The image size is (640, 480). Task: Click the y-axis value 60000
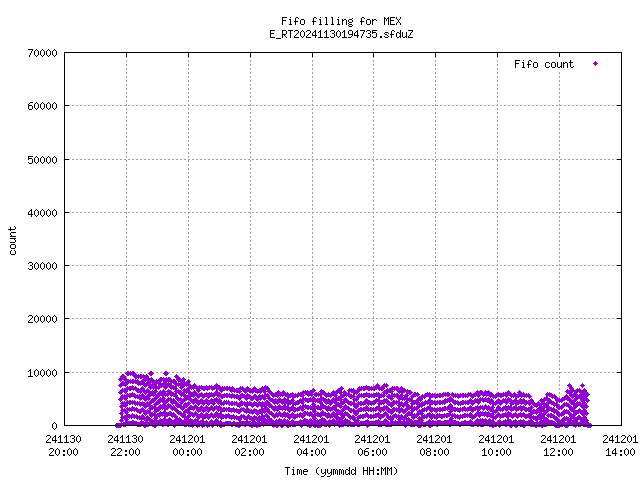pos(42,106)
